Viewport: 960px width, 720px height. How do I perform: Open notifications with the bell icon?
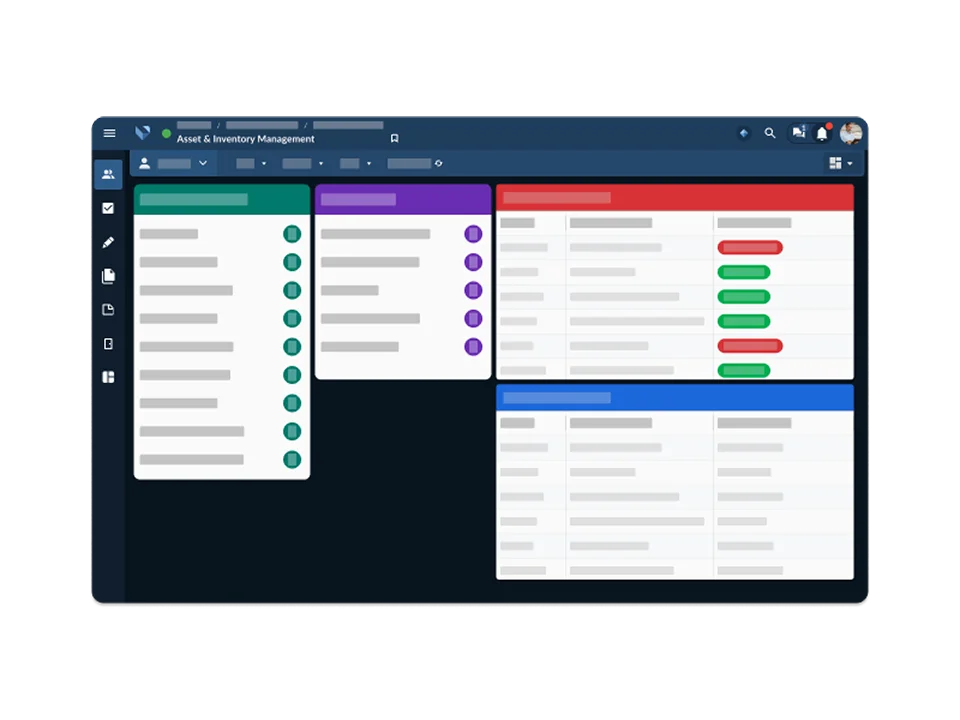coord(822,133)
